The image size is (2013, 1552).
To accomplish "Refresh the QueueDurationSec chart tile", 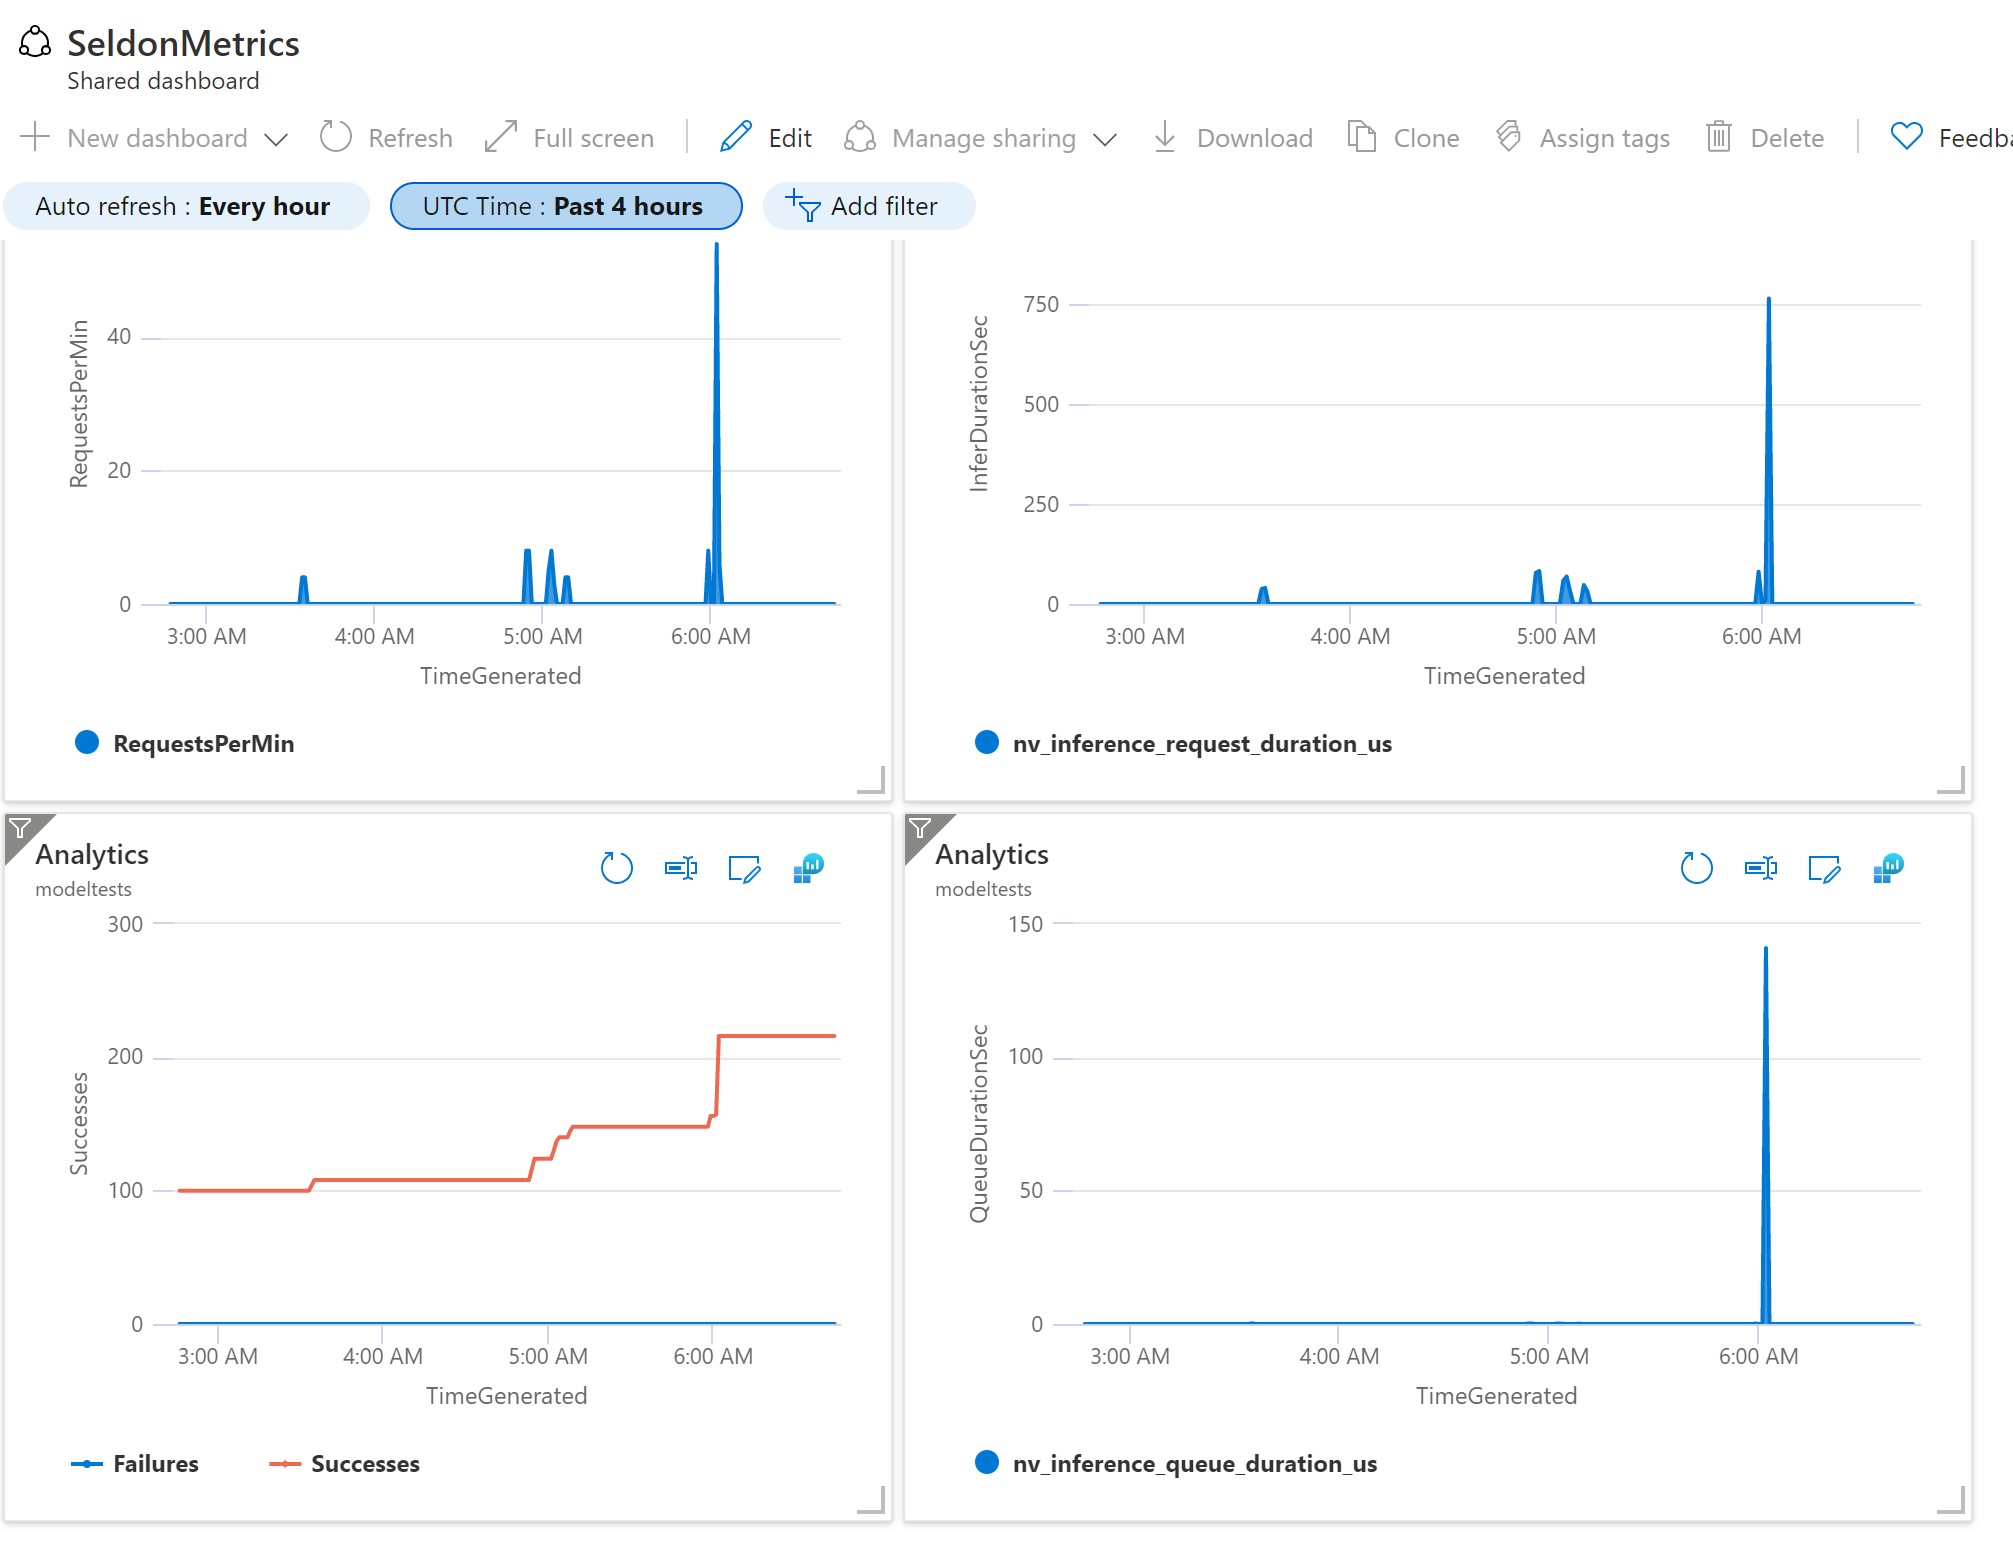I will tap(1696, 868).
